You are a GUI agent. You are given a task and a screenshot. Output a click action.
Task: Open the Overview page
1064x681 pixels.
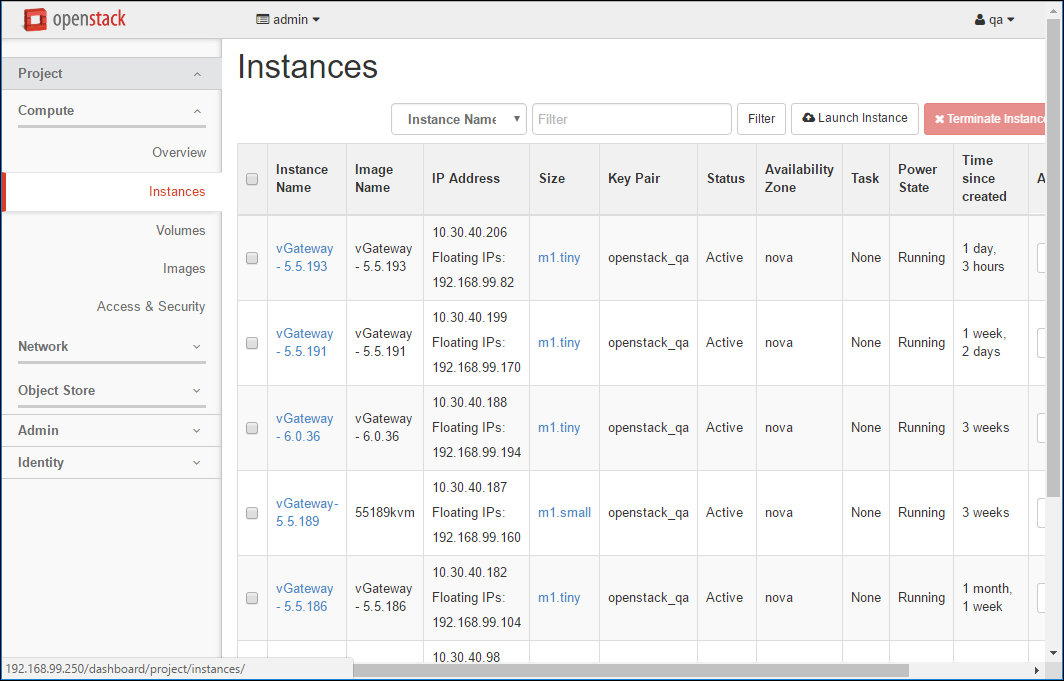[x=178, y=153]
